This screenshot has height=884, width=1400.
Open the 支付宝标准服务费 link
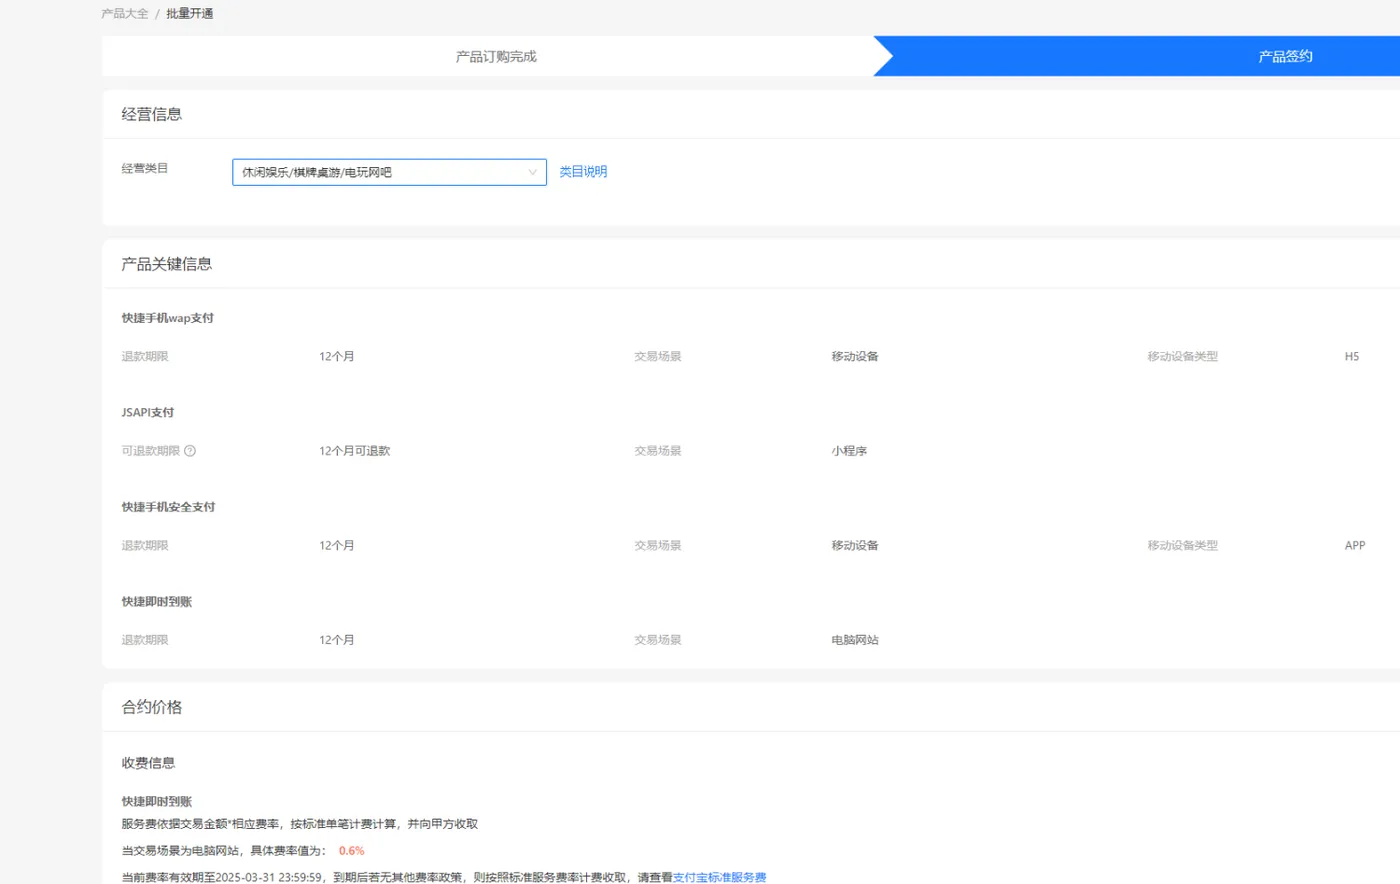click(x=719, y=877)
